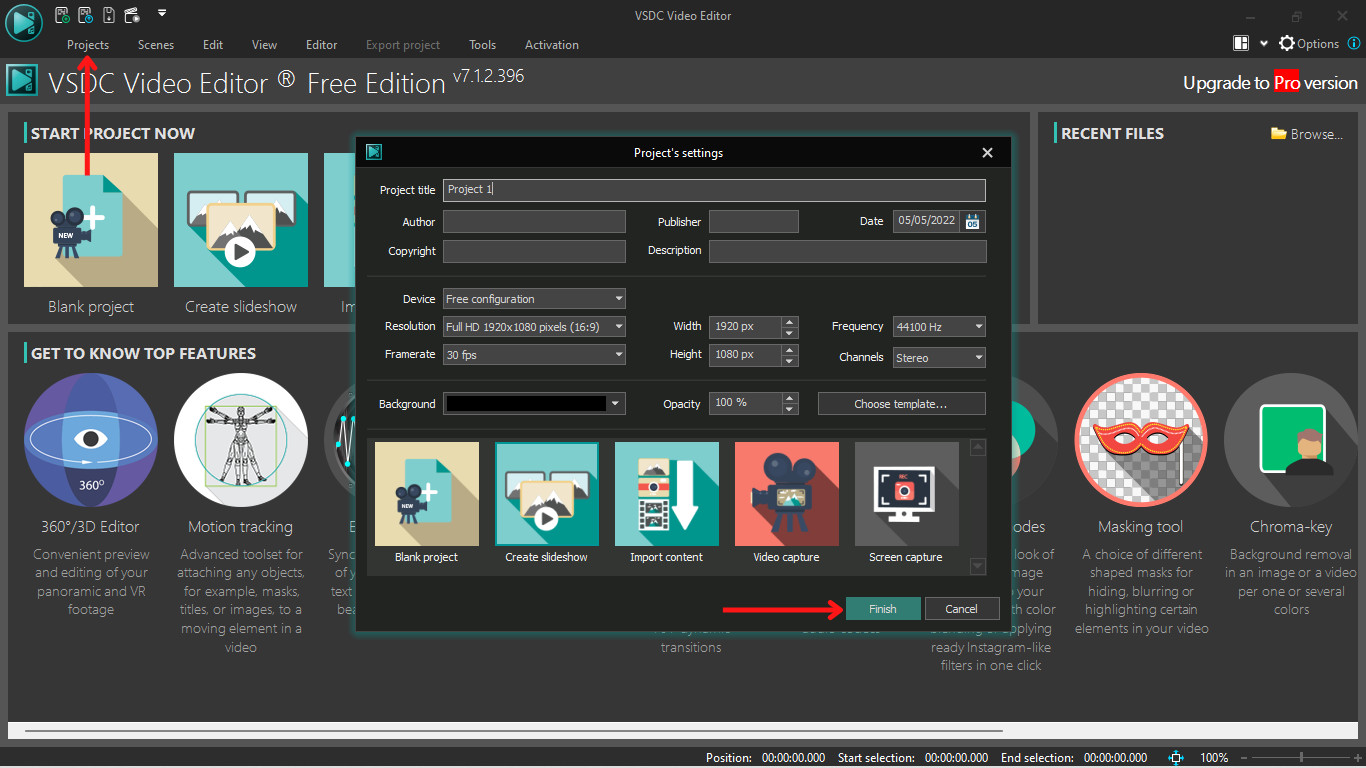Open the Background color dropdown arrow
The width and height of the screenshot is (1366, 768).
pyautogui.click(x=617, y=404)
